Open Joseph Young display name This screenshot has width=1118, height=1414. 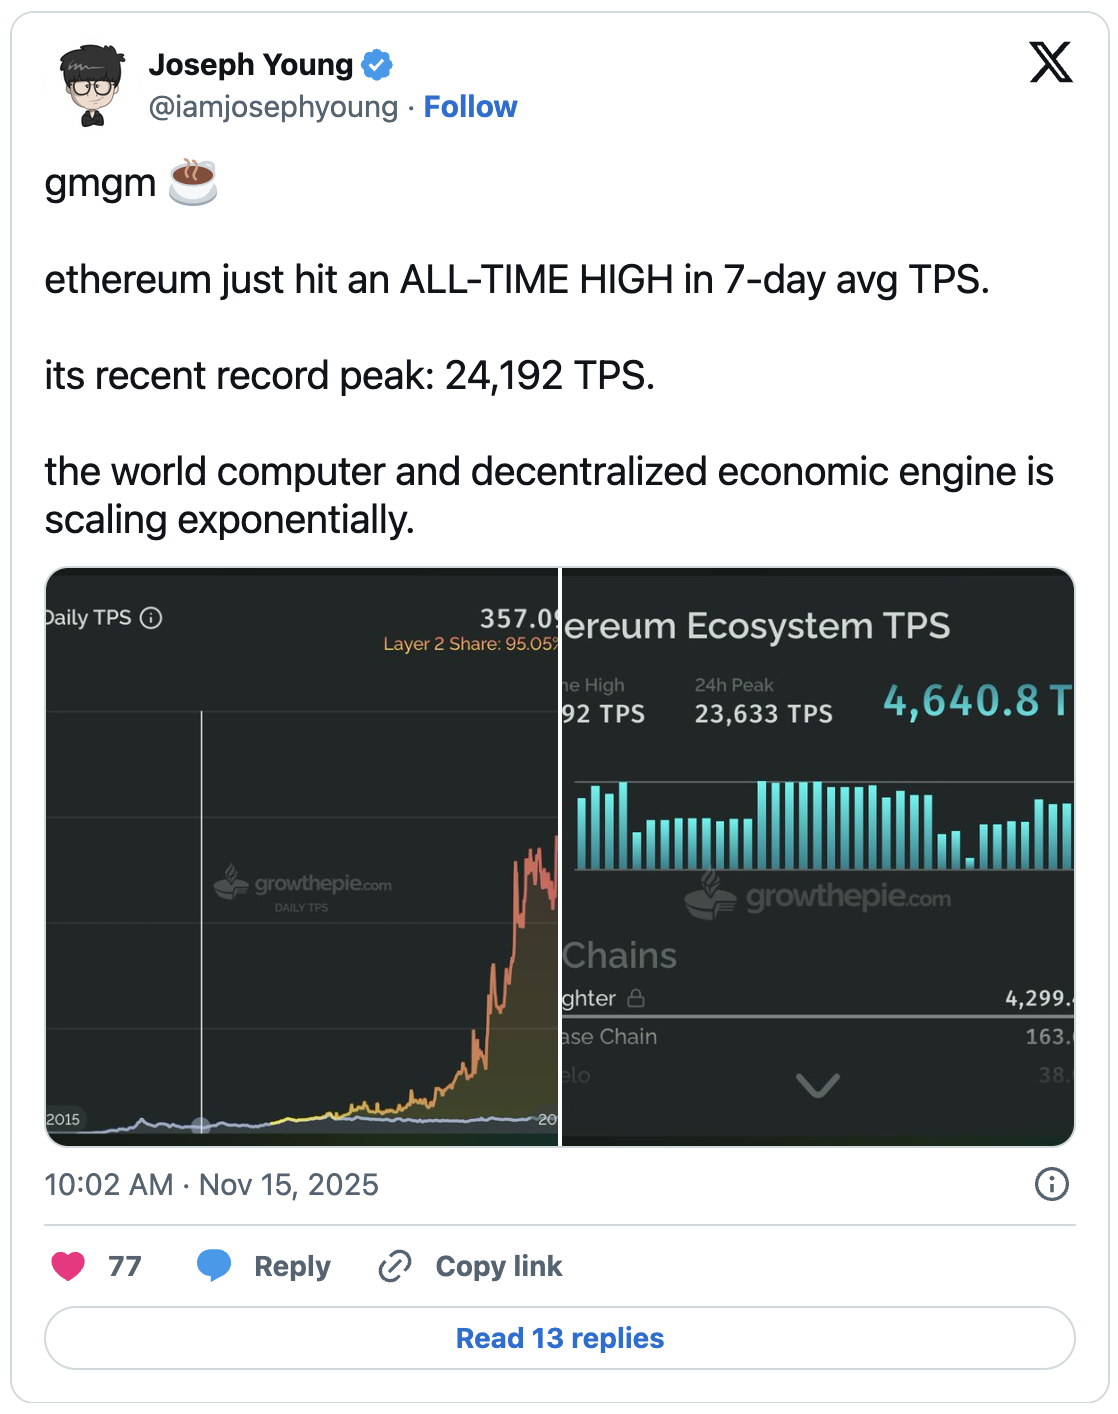click(x=250, y=65)
